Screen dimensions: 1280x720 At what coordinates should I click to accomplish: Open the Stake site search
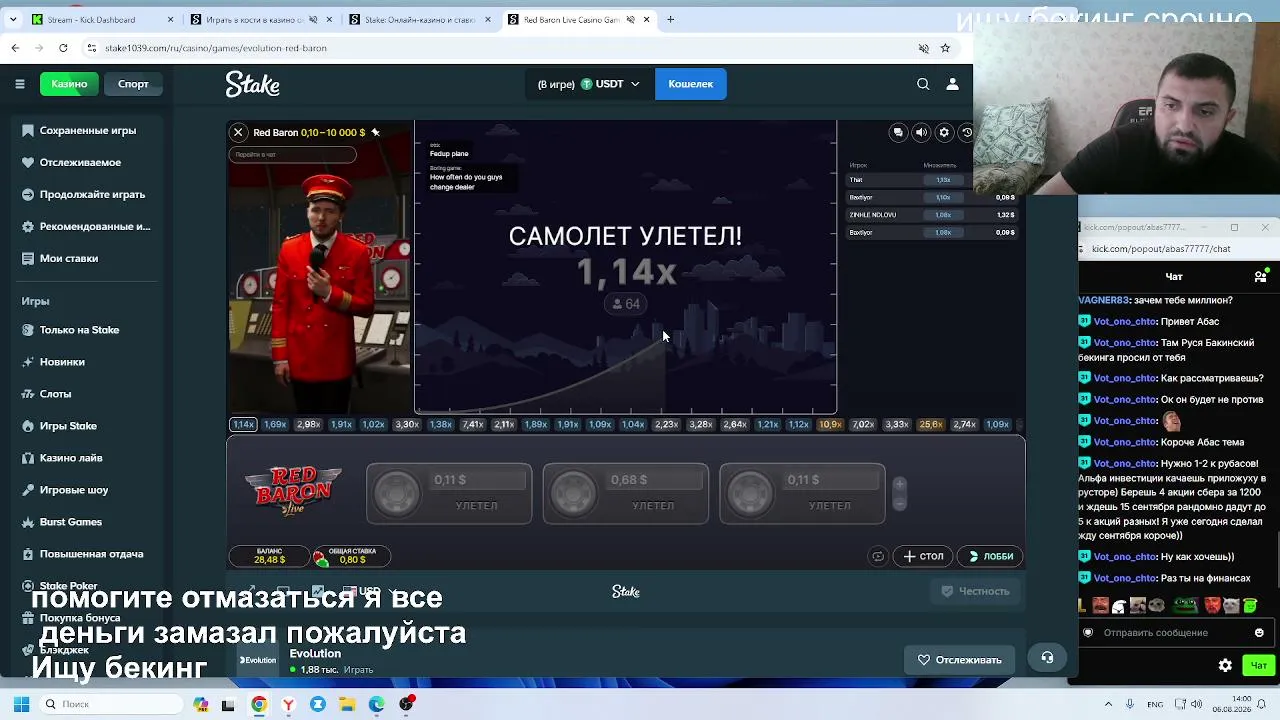(923, 84)
